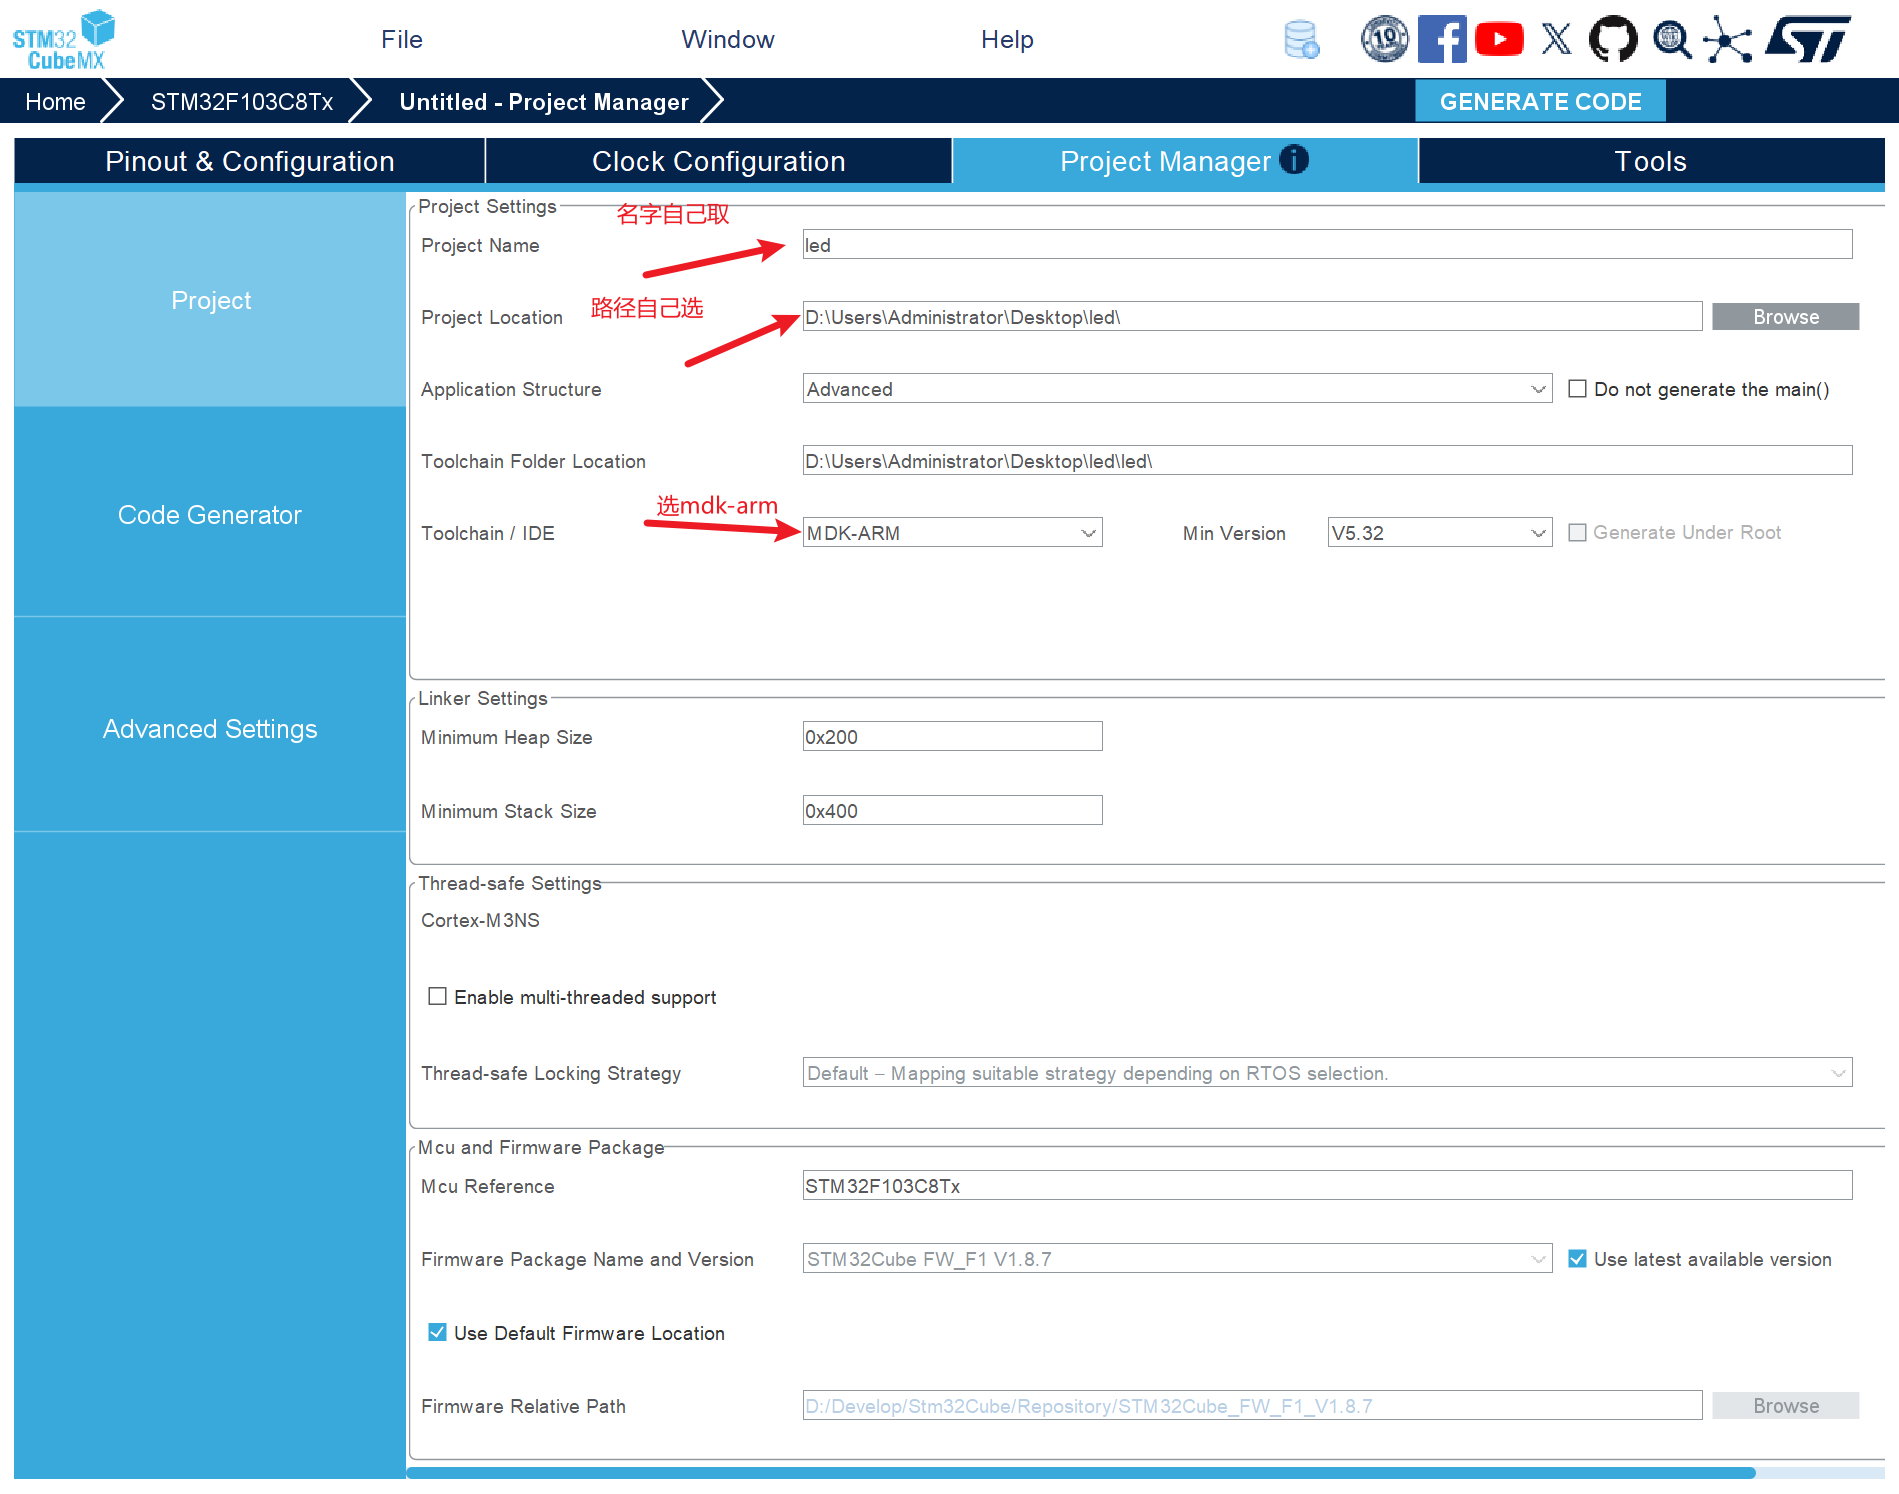Open the X (Twitter) icon
Viewport: 1899px width, 1494px height.
(x=1556, y=40)
